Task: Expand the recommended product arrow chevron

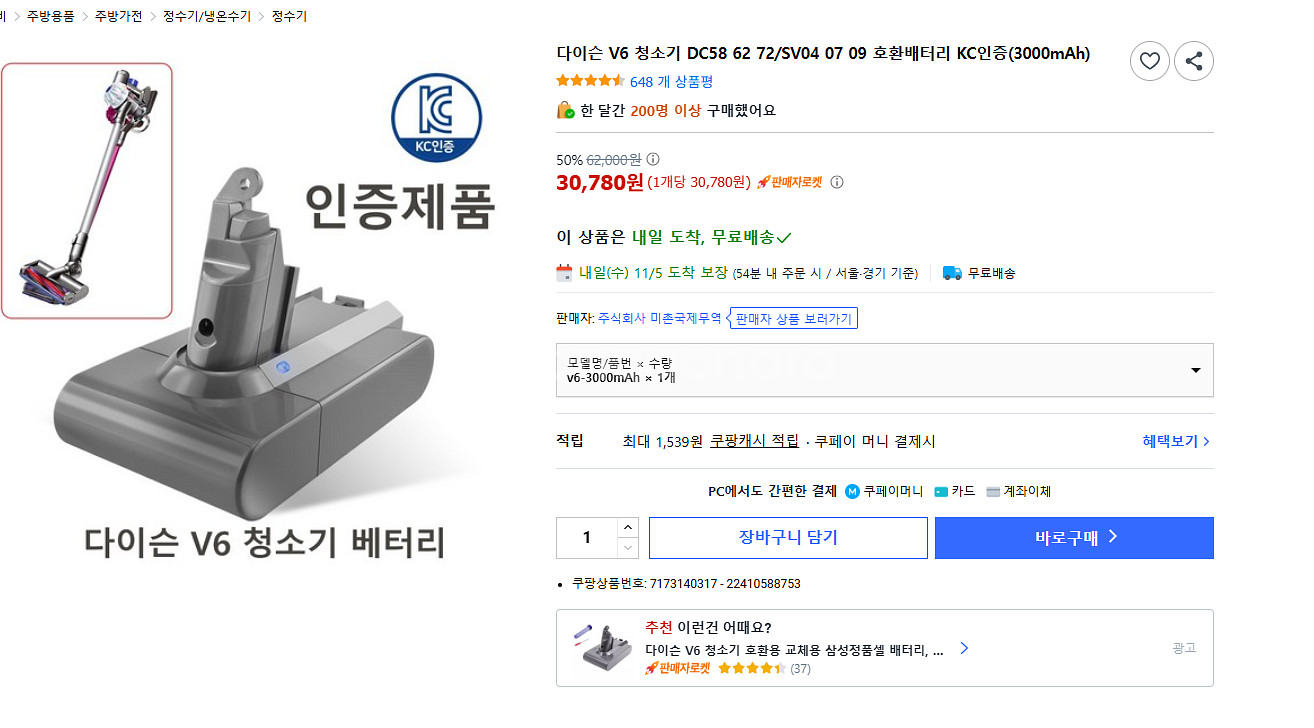Action: 963,647
